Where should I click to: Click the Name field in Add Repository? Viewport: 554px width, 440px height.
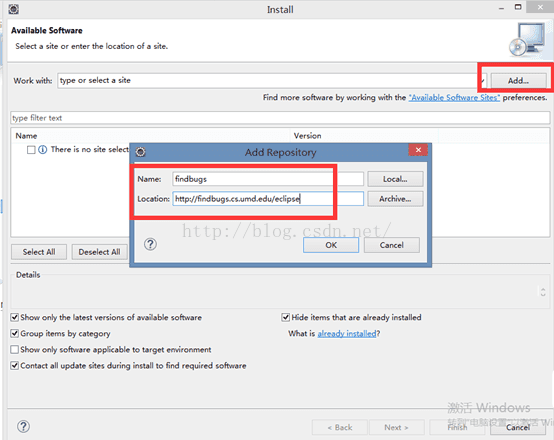coord(268,179)
